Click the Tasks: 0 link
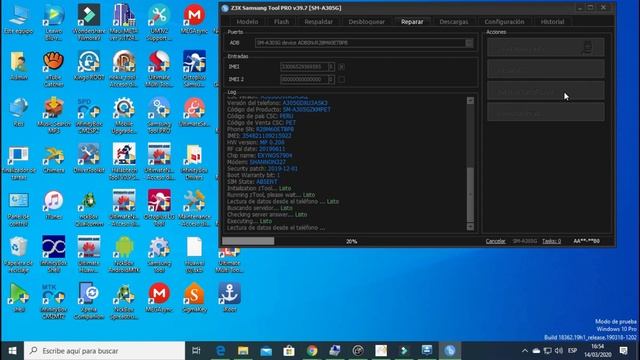The image size is (640, 360). (x=551, y=241)
